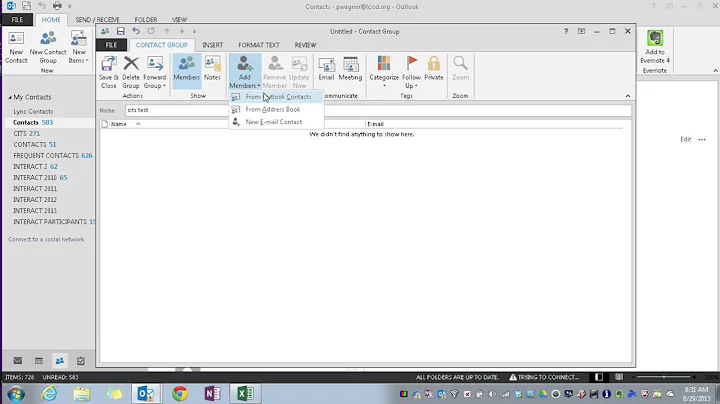Image resolution: width=720 pixels, height=404 pixels.
Task: Open the Contact Group FILE tab
Action: coord(111,45)
